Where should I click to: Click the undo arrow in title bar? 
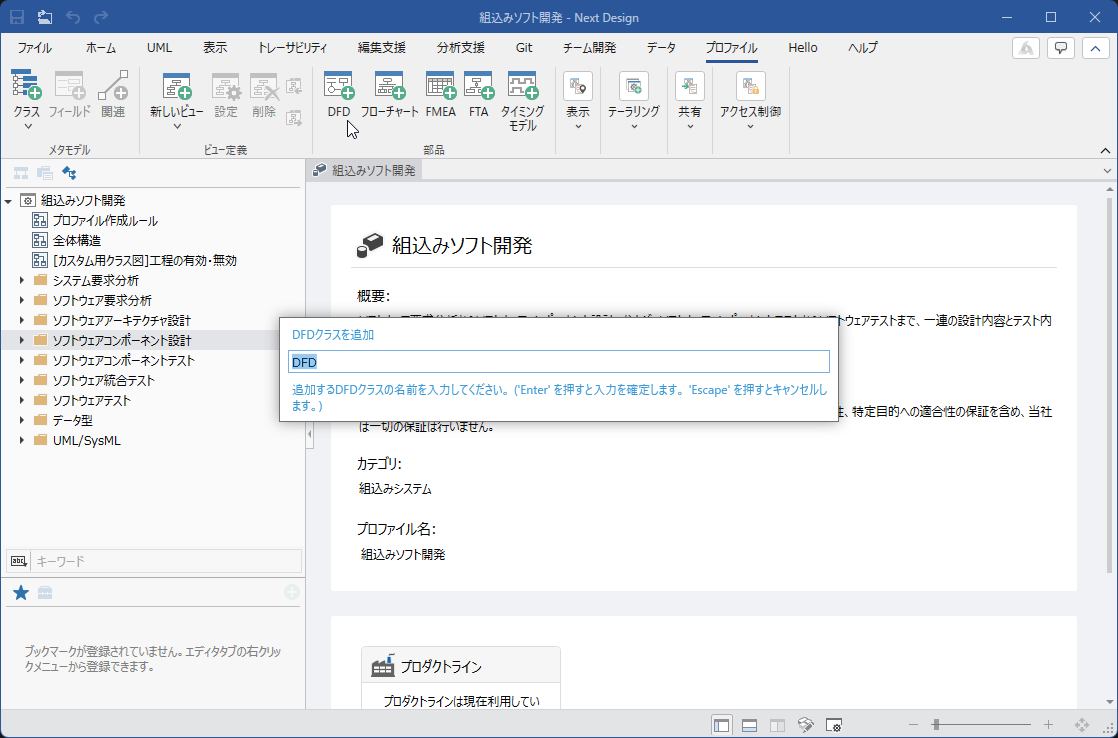click(73, 16)
